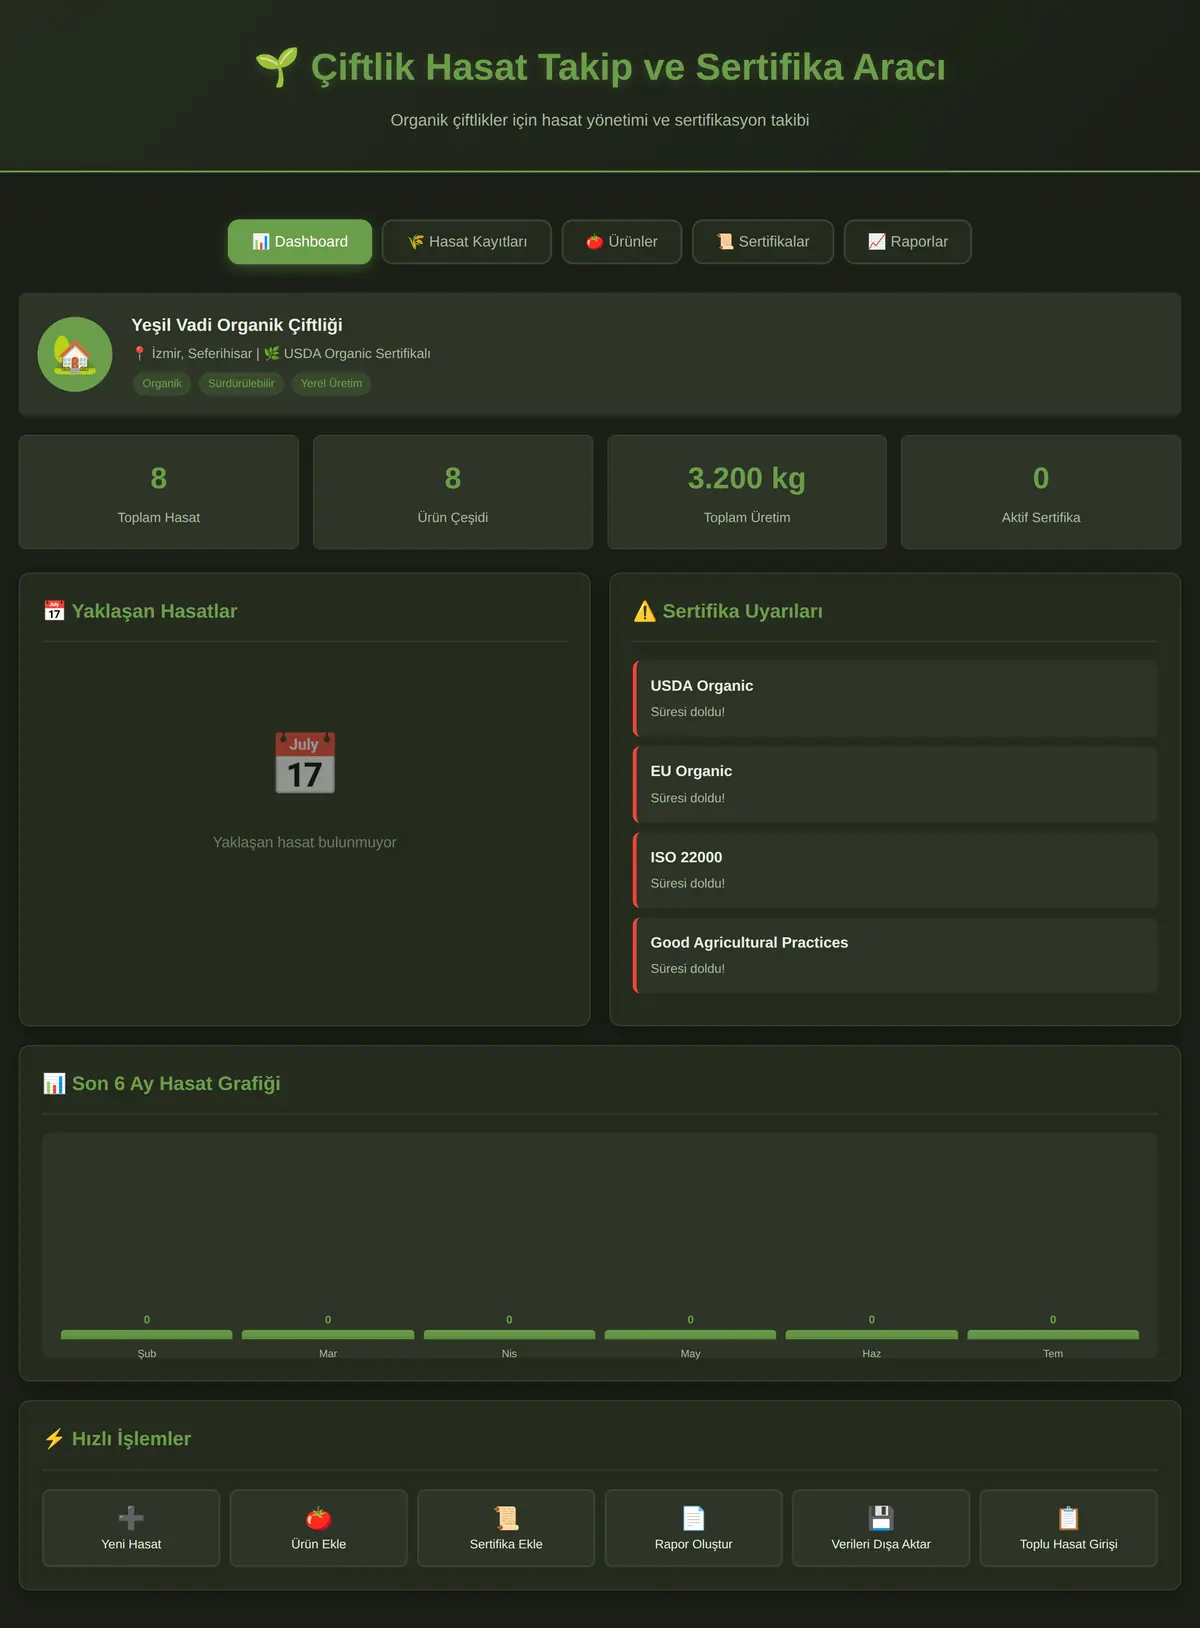Click the clipboard icon for Toplu Hasat Girişi

[1069, 1518]
